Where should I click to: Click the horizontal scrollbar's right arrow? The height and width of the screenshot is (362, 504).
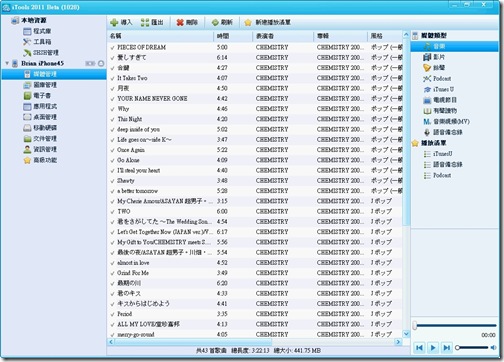[x=398, y=342]
